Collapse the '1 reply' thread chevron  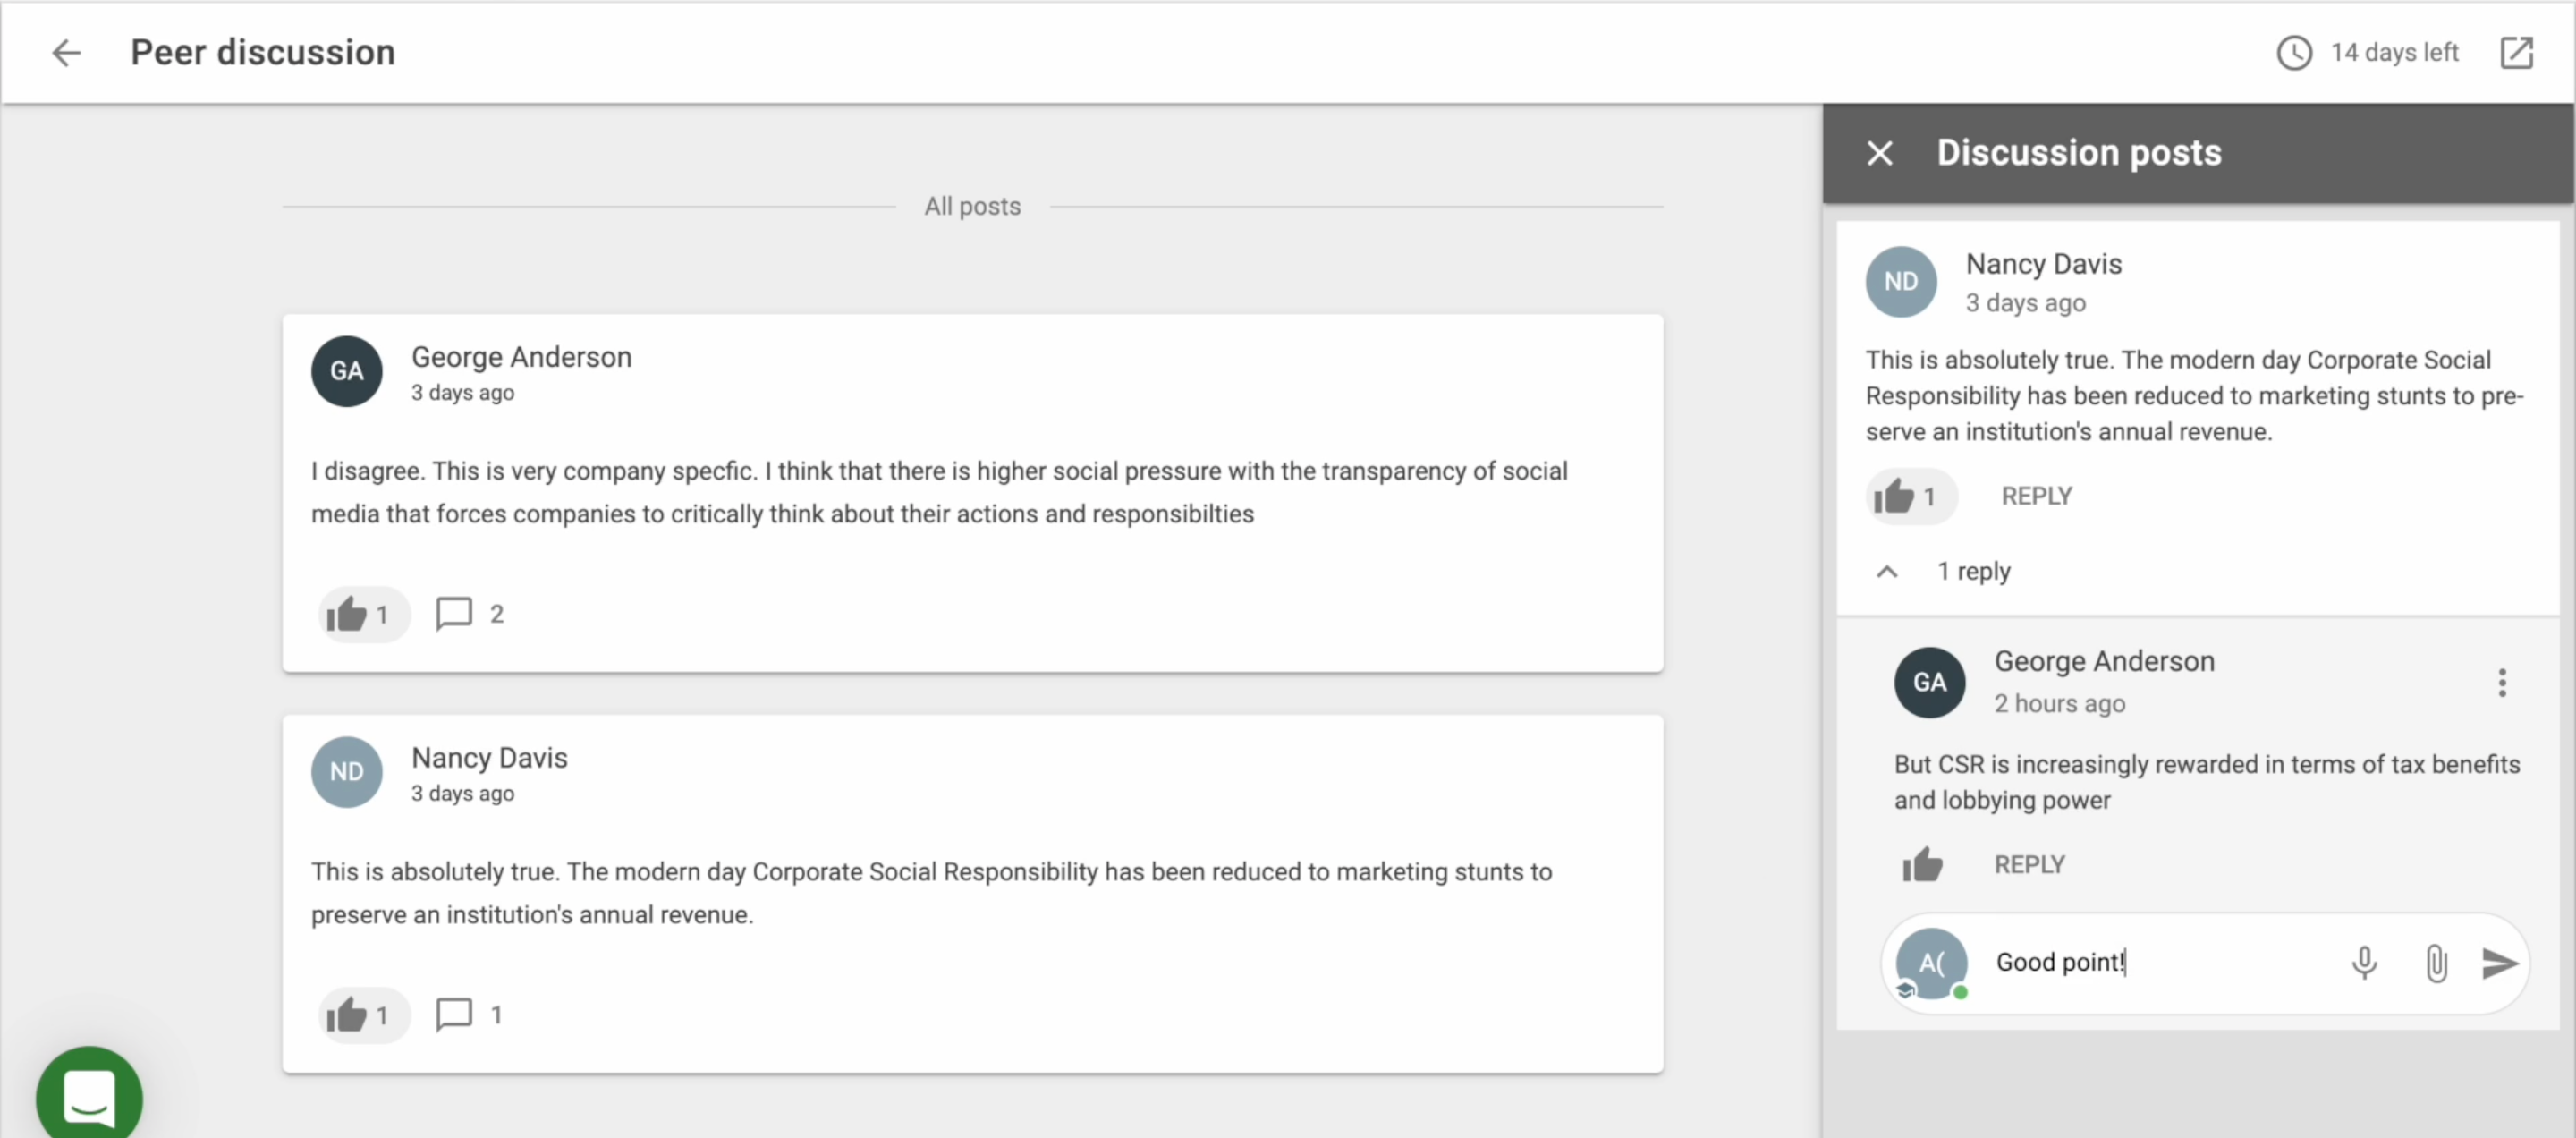tap(1887, 571)
